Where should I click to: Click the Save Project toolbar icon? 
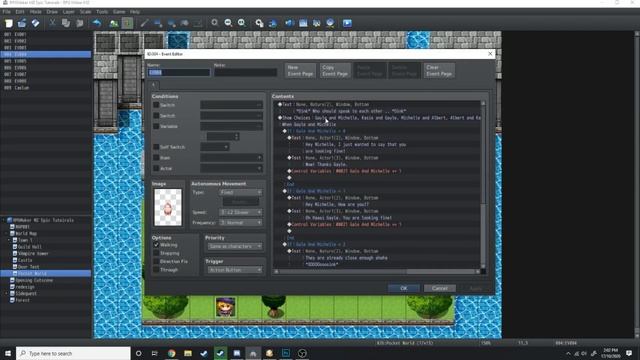(x=36, y=23)
